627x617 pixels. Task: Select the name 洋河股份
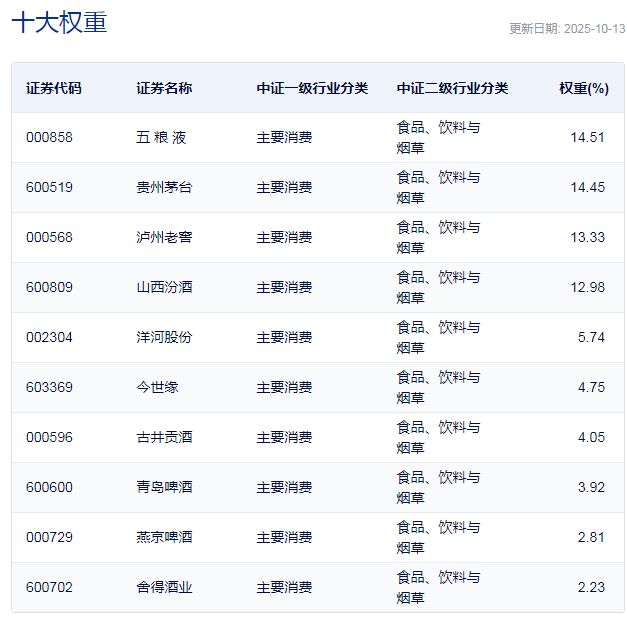click(x=164, y=337)
